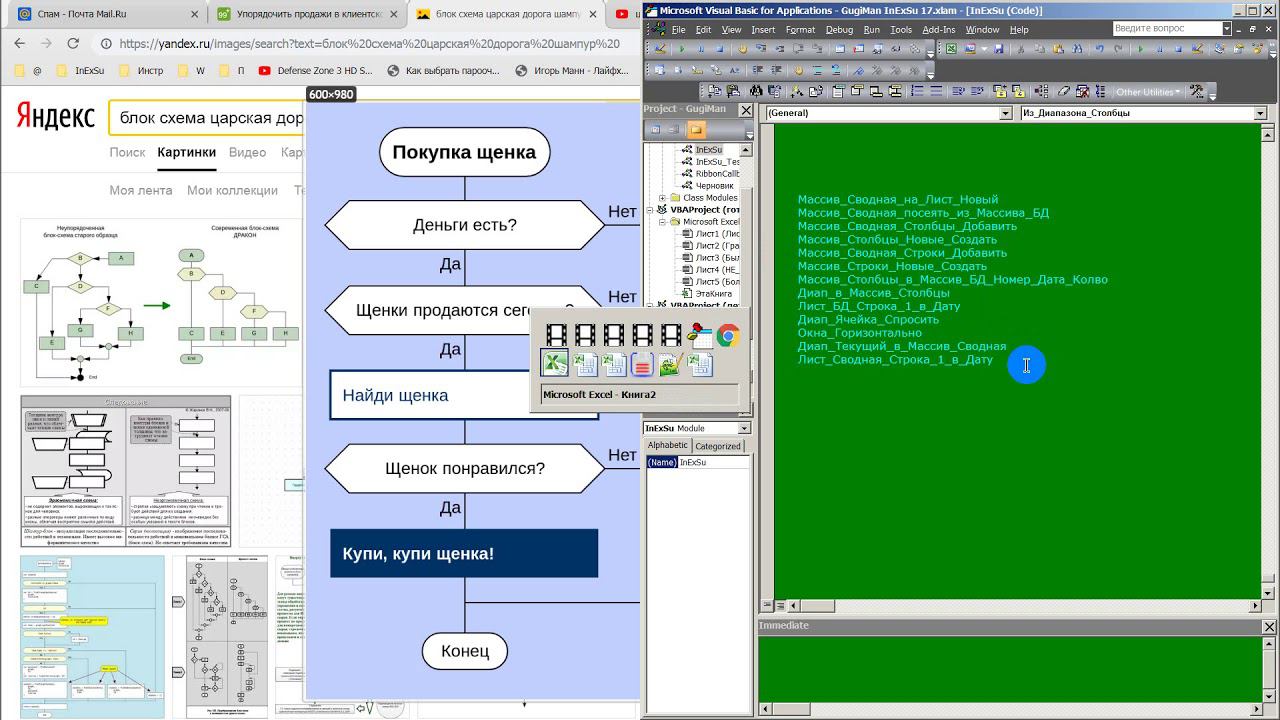
Task: Open the Other Utilities dropdown
Action: point(1149,92)
